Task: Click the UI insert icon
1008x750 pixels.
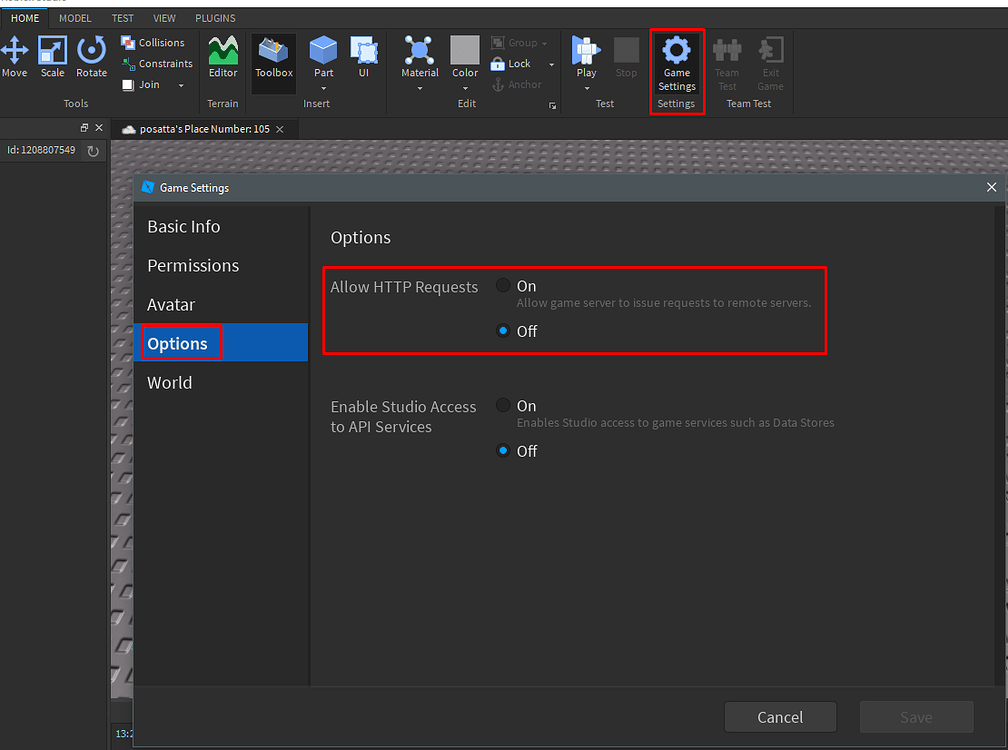Action: click(x=364, y=55)
